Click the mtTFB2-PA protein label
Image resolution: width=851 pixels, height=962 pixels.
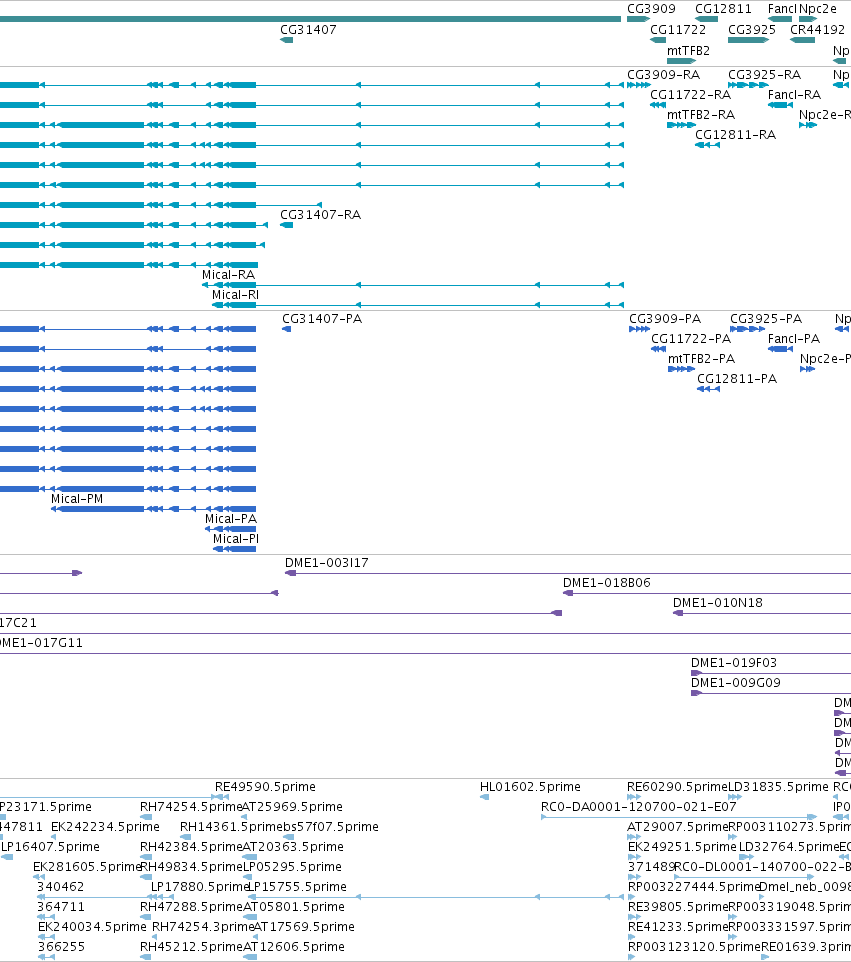click(701, 358)
